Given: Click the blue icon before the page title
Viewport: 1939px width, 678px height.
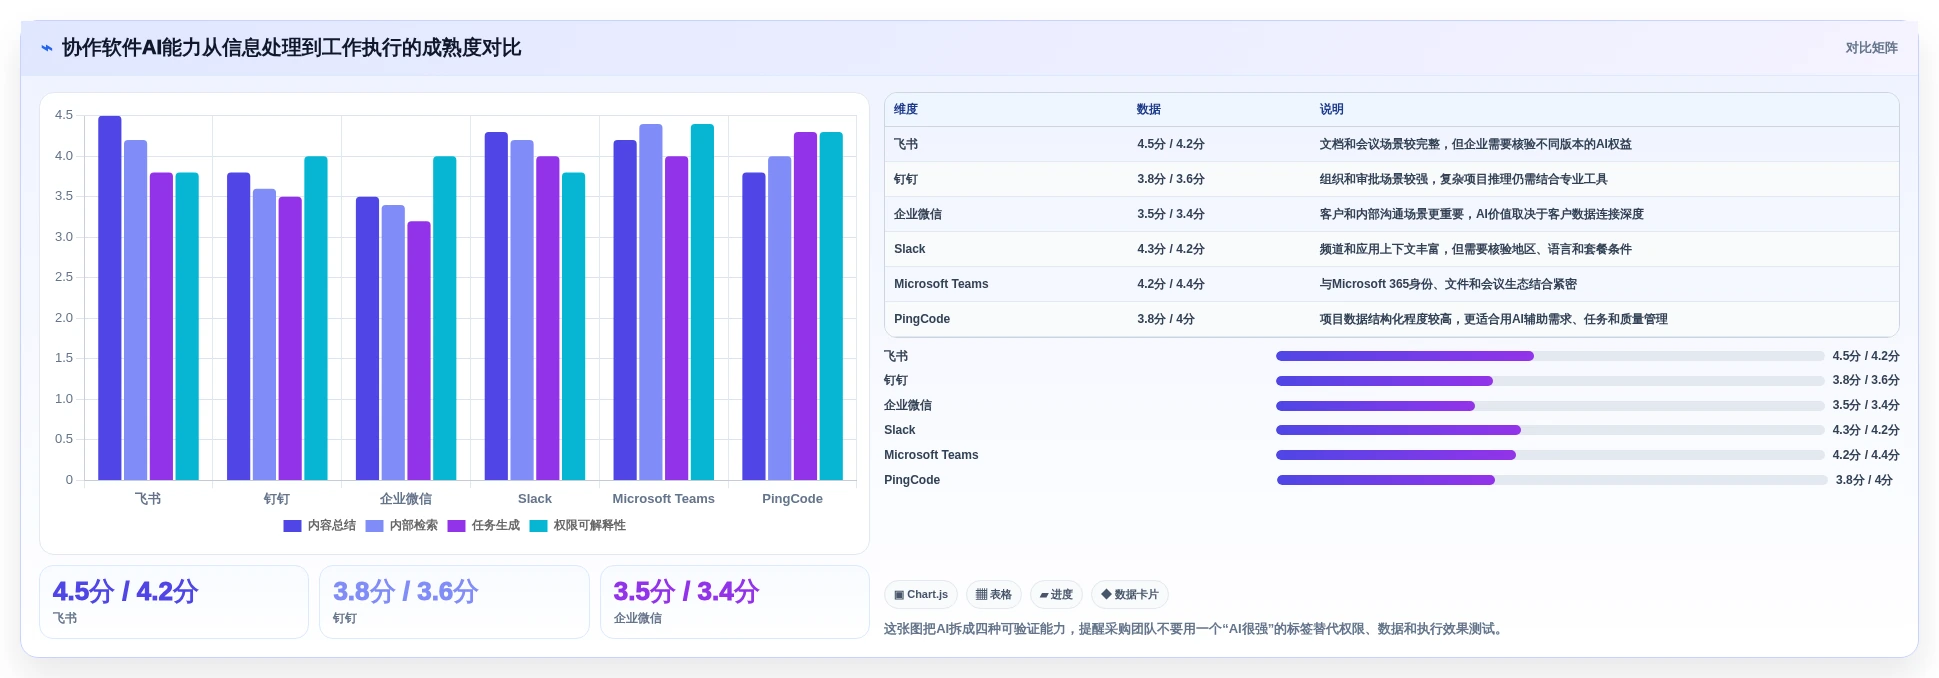Looking at the screenshot, I should 46,48.
